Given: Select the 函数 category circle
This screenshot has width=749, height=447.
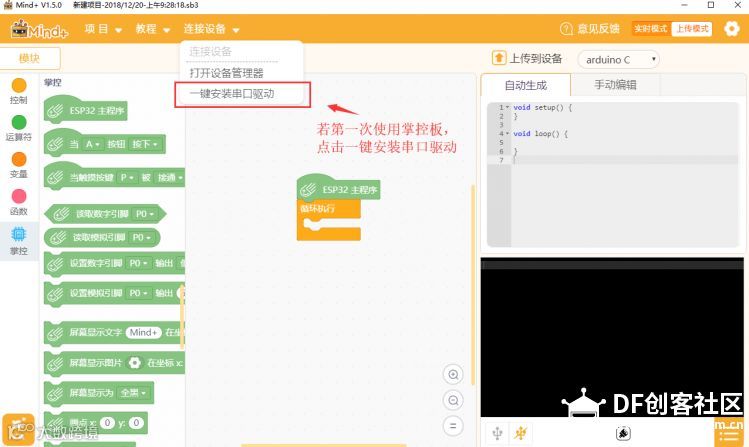Looking at the screenshot, I should [x=19, y=196].
